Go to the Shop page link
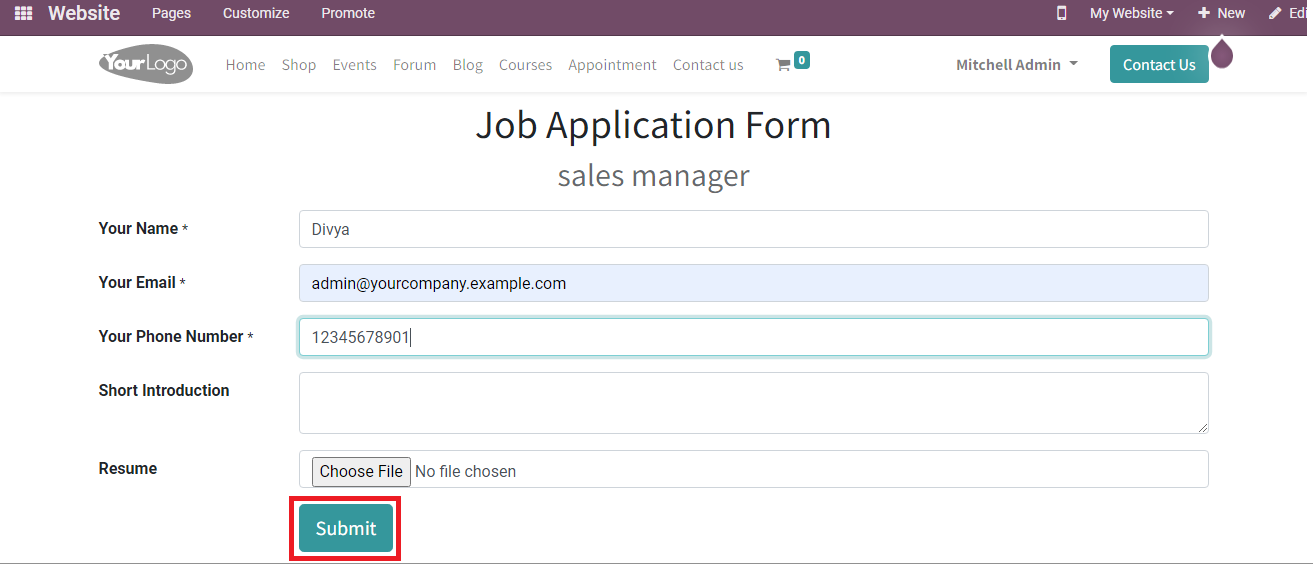Screen dimensions: 1313x564 pyautogui.click(x=298, y=65)
